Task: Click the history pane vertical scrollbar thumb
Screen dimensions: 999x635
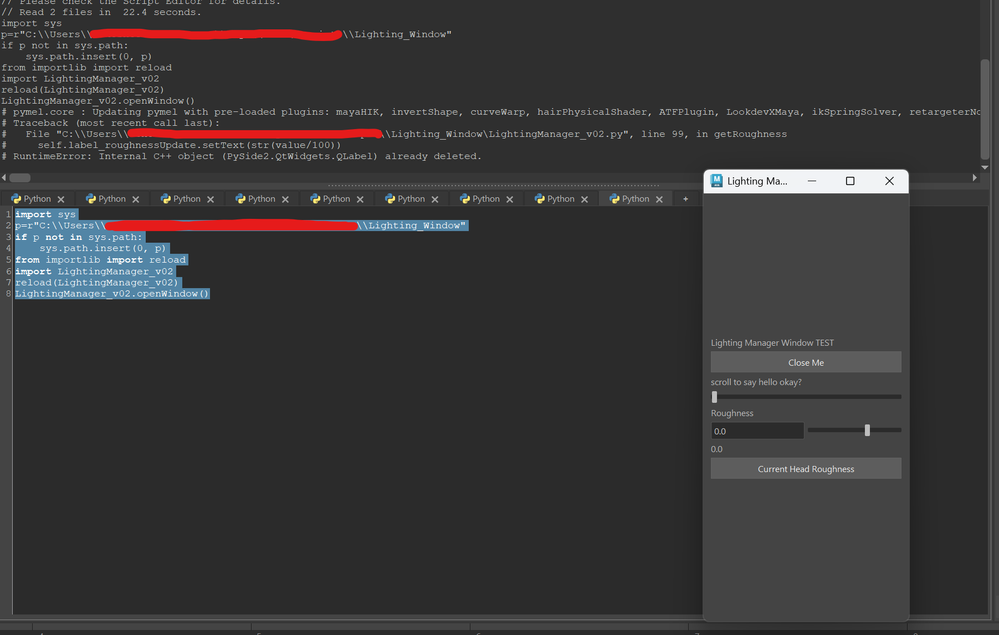Action: (x=985, y=110)
